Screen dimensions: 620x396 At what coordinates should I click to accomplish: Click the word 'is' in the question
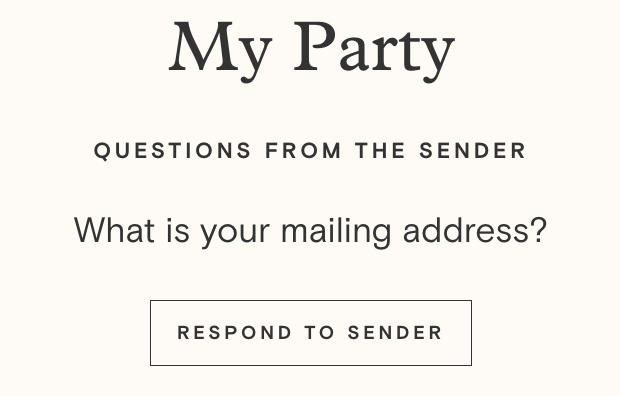[178, 230]
